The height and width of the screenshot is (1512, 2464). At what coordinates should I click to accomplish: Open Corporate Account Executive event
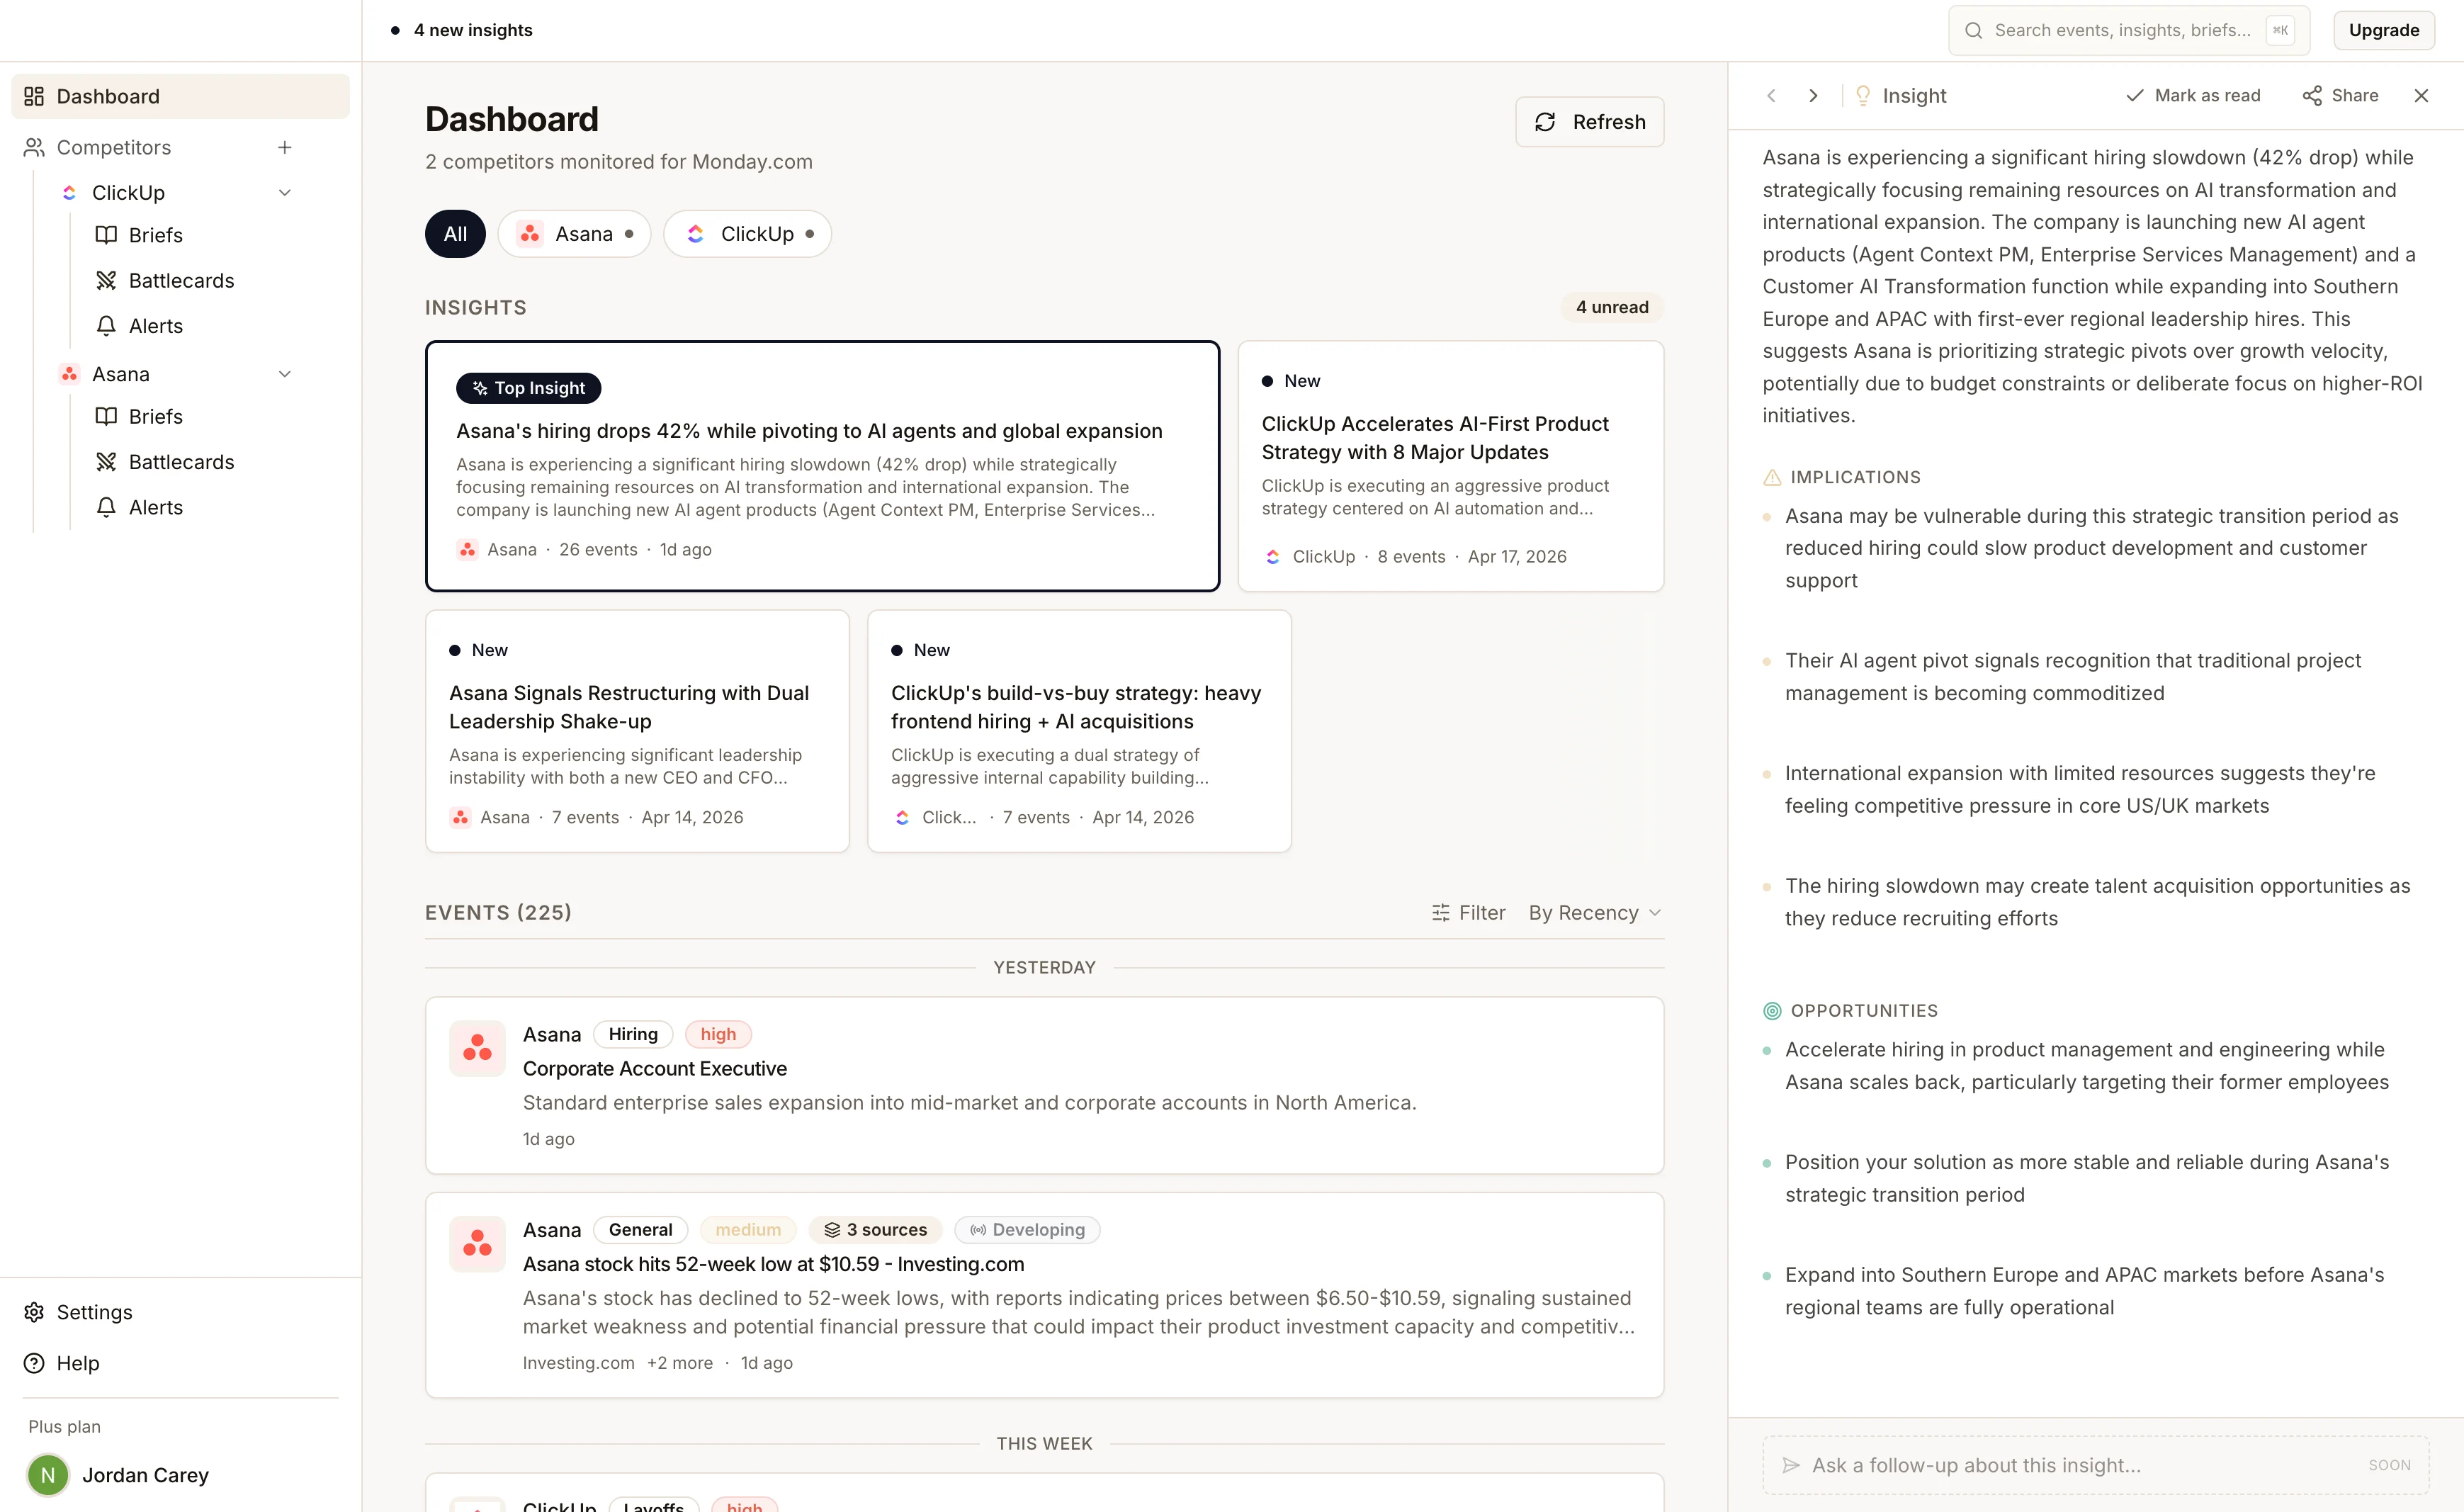[x=1044, y=1085]
